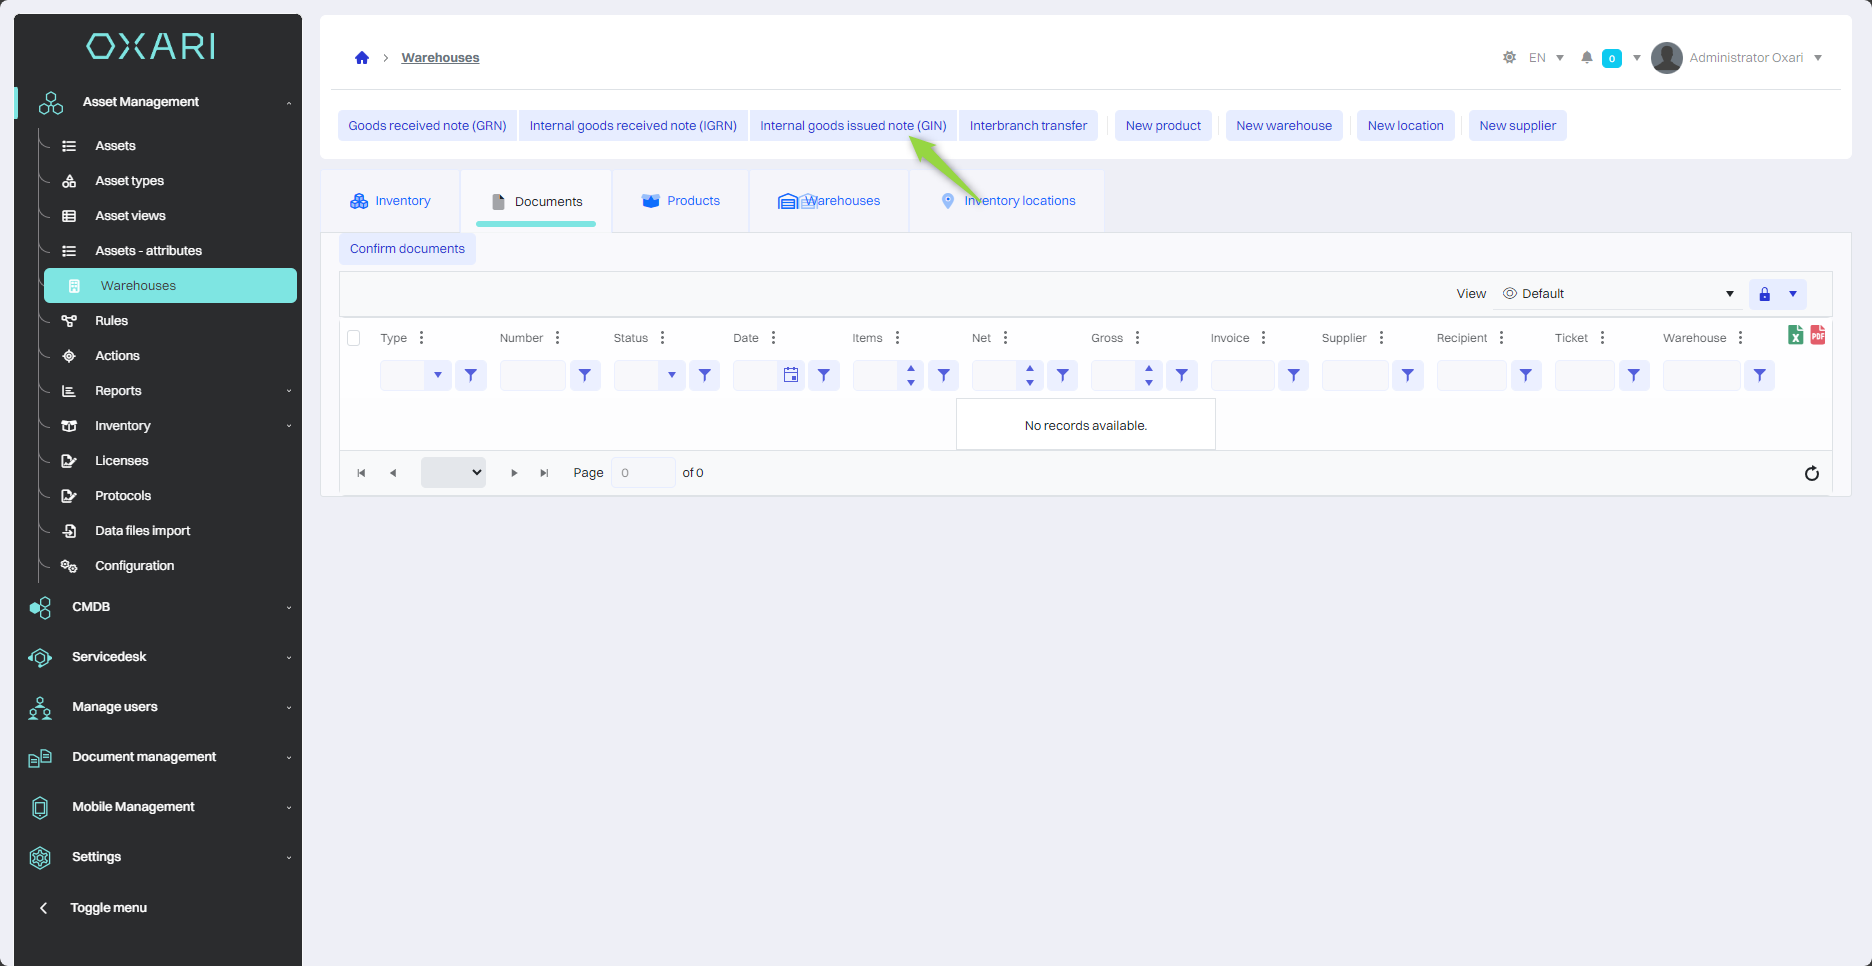This screenshot has width=1872, height=966.
Task: Click the Date column calendar icon
Action: 791,375
